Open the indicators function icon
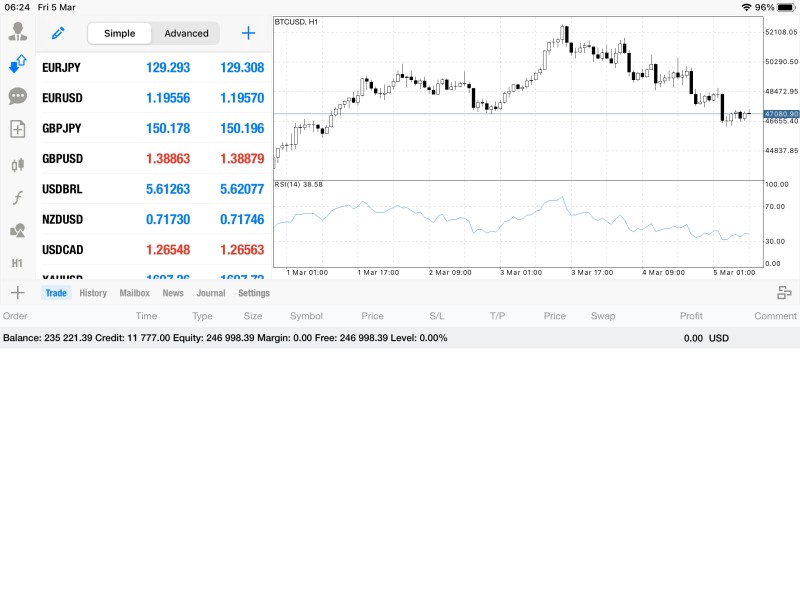Viewport: 800px width, 600px height. (18, 197)
